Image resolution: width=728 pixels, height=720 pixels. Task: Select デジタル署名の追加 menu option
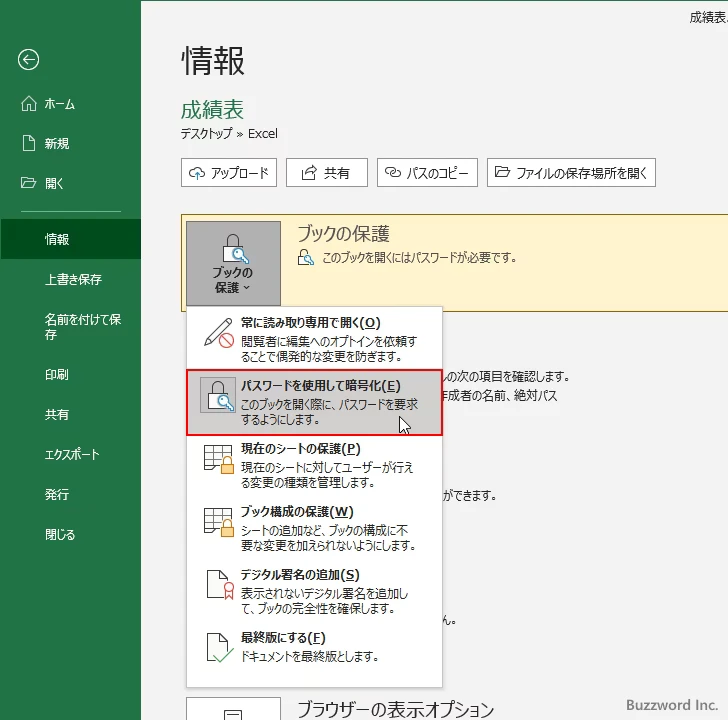[x=314, y=591]
